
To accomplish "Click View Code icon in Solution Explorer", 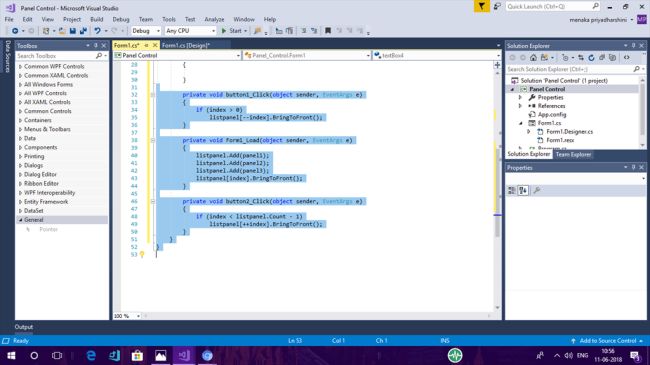I will point(627,58).
